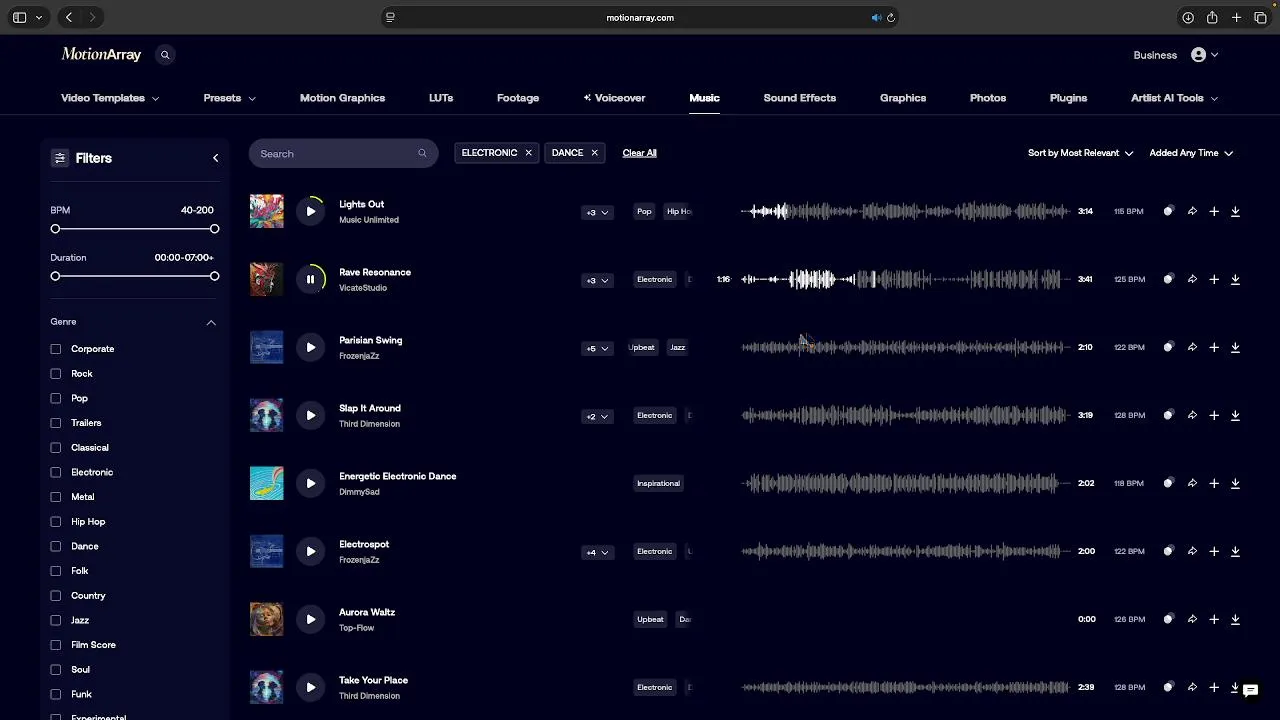Open the account profile menu
Image resolution: width=1280 pixels, height=720 pixels.
pyautogui.click(x=1204, y=55)
